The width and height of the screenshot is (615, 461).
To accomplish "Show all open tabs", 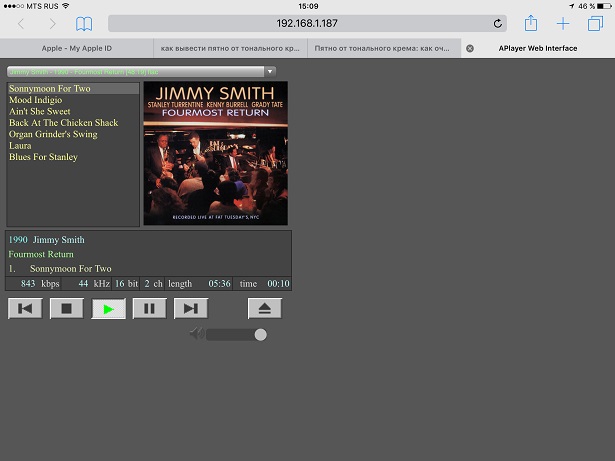I will tap(595, 24).
